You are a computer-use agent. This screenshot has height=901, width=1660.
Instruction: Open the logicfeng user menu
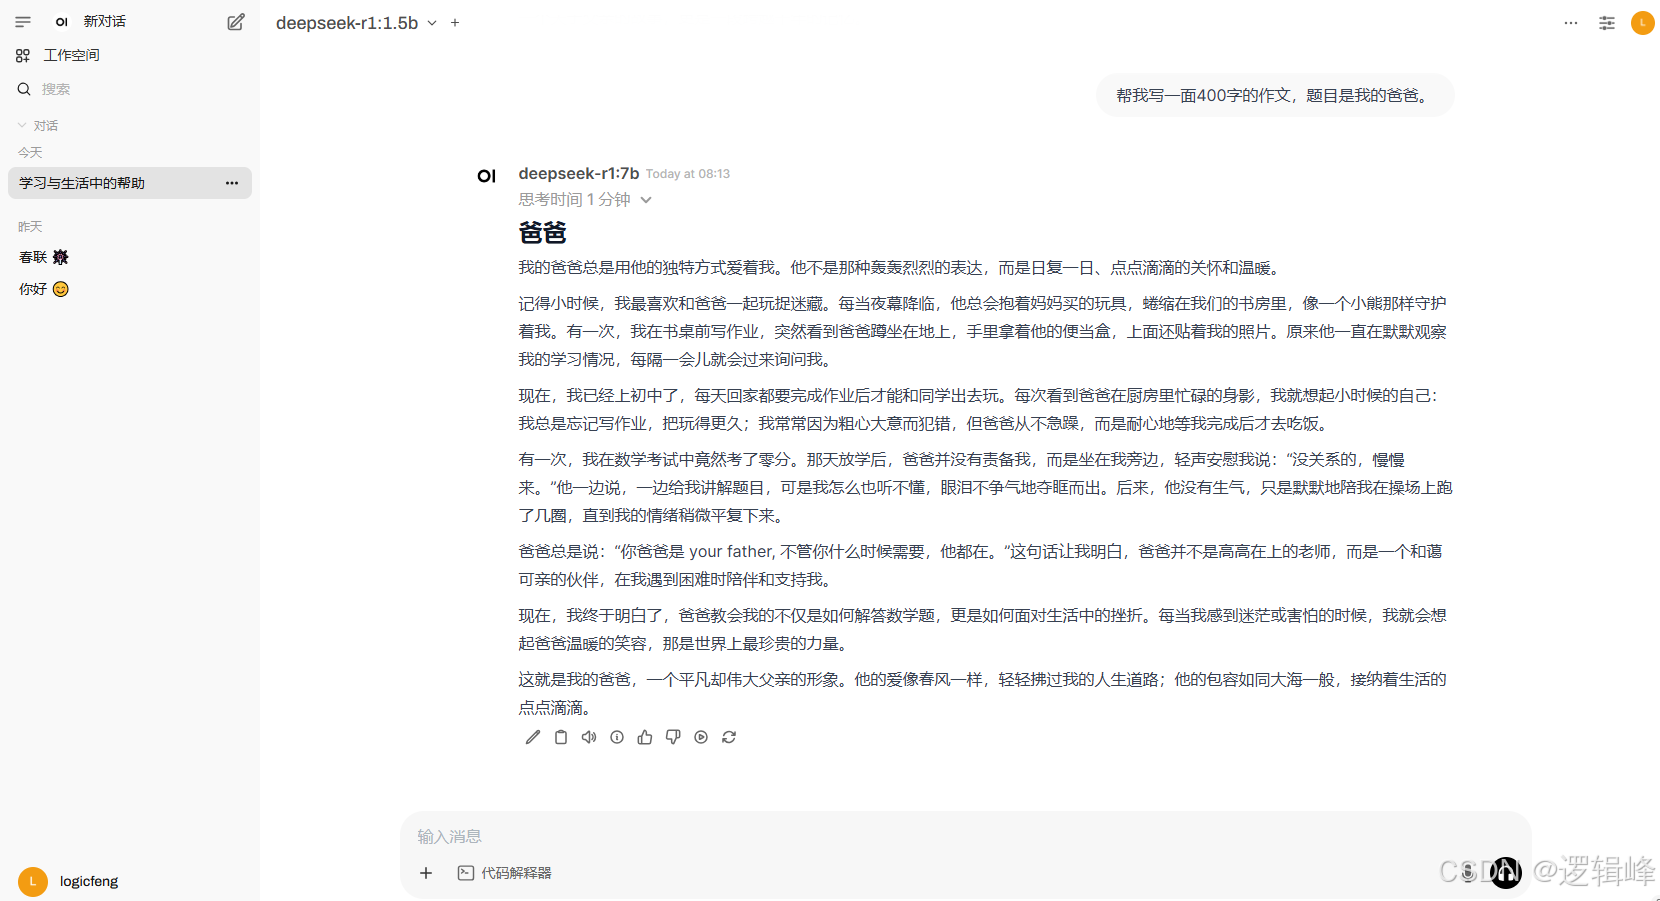(x=68, y=881)
